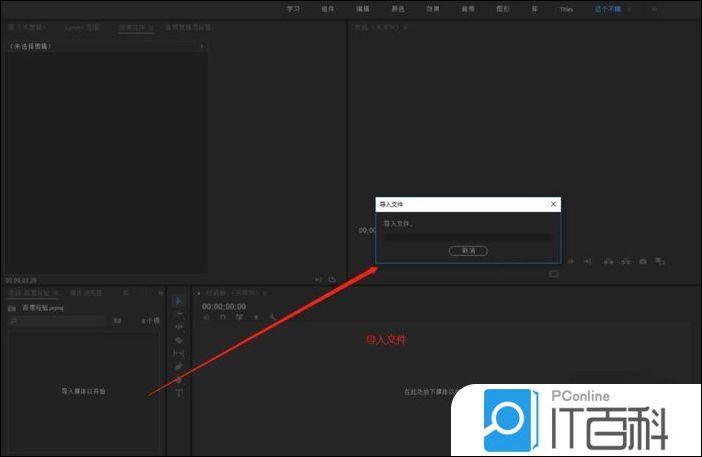Viewport: 702px width, 457px height.
Task: Switch to the 音频 workspace
Action: click(x=468, y=9)
